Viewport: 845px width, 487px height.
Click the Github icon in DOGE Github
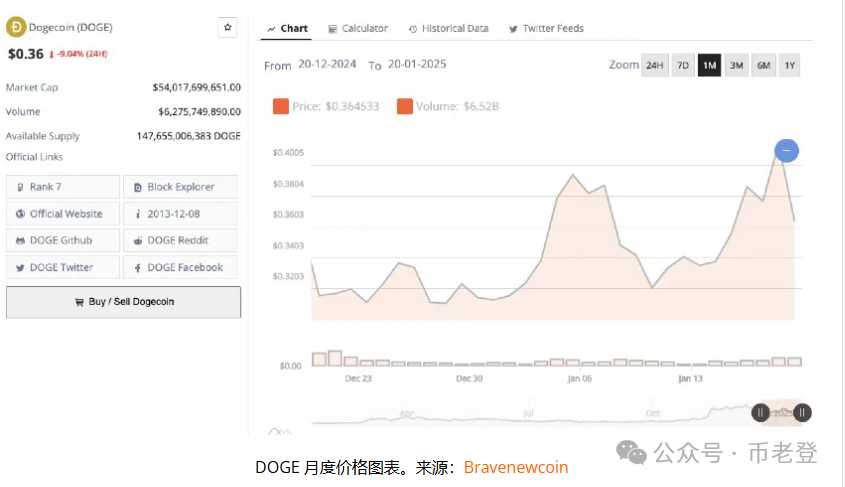coord(20,241)
